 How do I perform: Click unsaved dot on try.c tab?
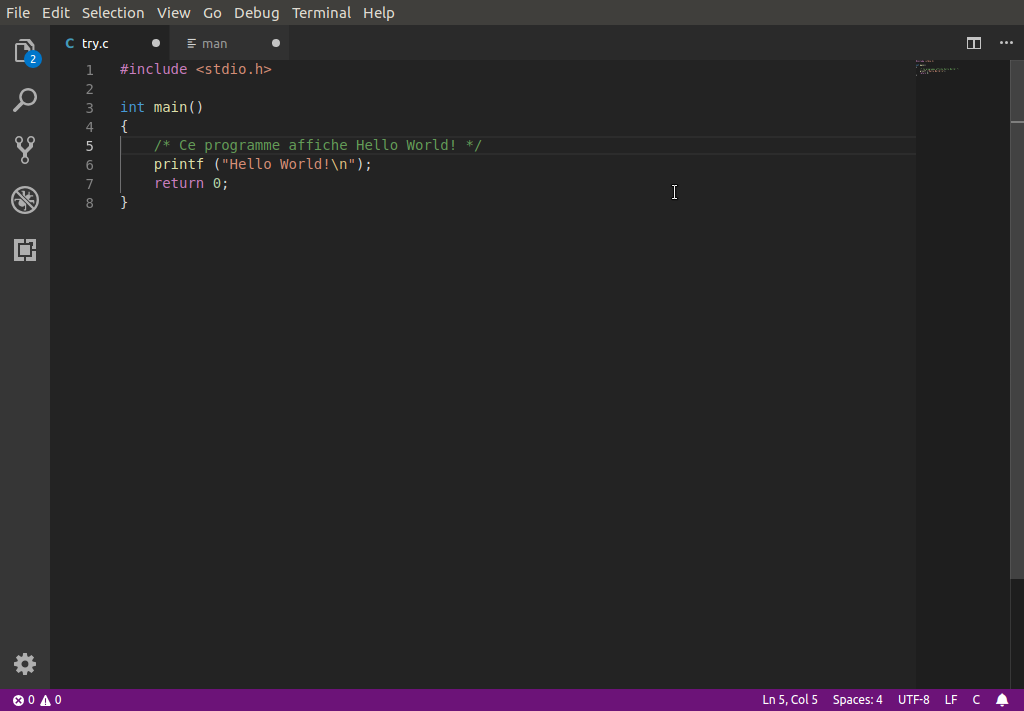pyautogui.click(x=156, y=43)
